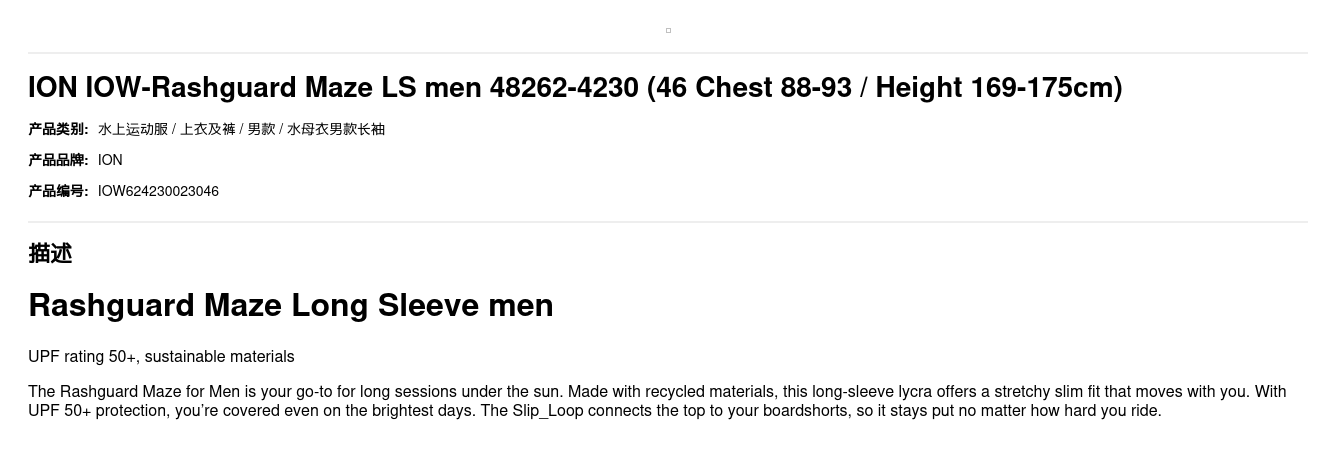The height and width of the screenshot is (466, 1328).
Task: Click the broken product image placeholder
Action: pos(668,30)
